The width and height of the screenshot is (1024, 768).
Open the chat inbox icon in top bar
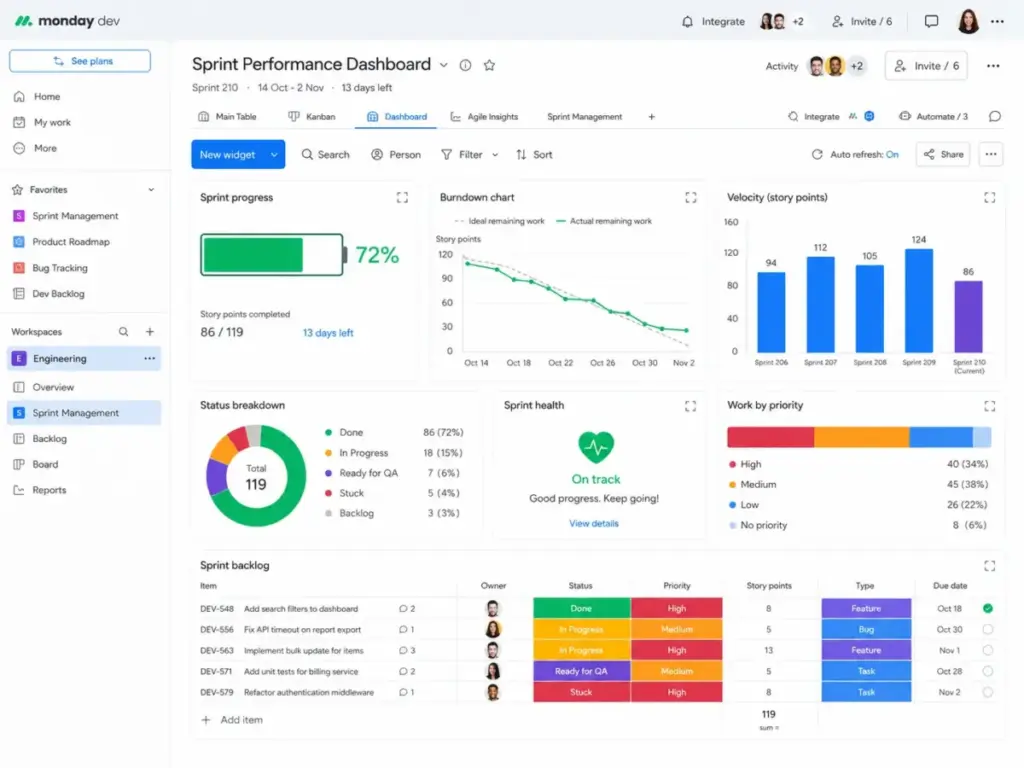pyautogui.click(x=931, y=22)
